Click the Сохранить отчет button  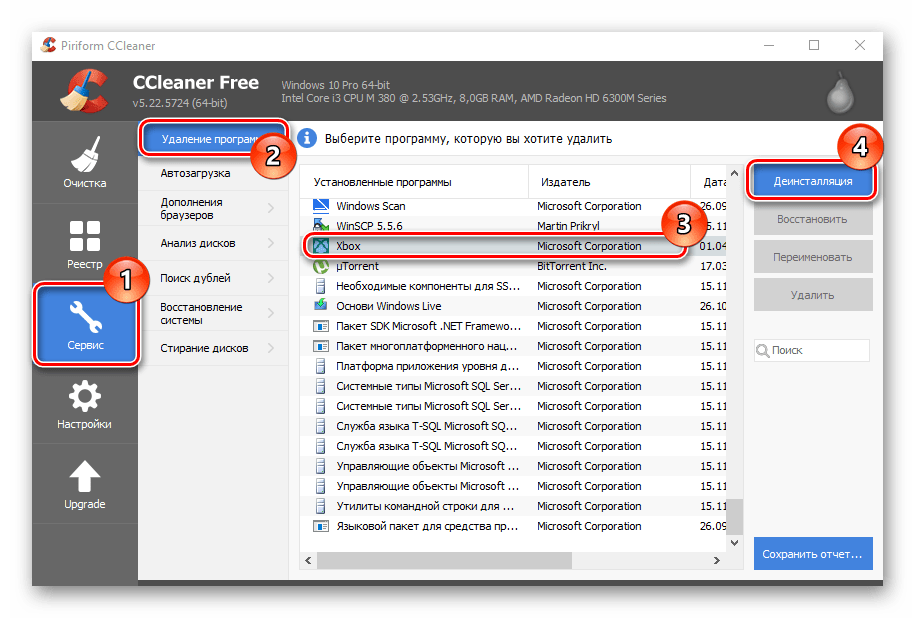[810, 553]
